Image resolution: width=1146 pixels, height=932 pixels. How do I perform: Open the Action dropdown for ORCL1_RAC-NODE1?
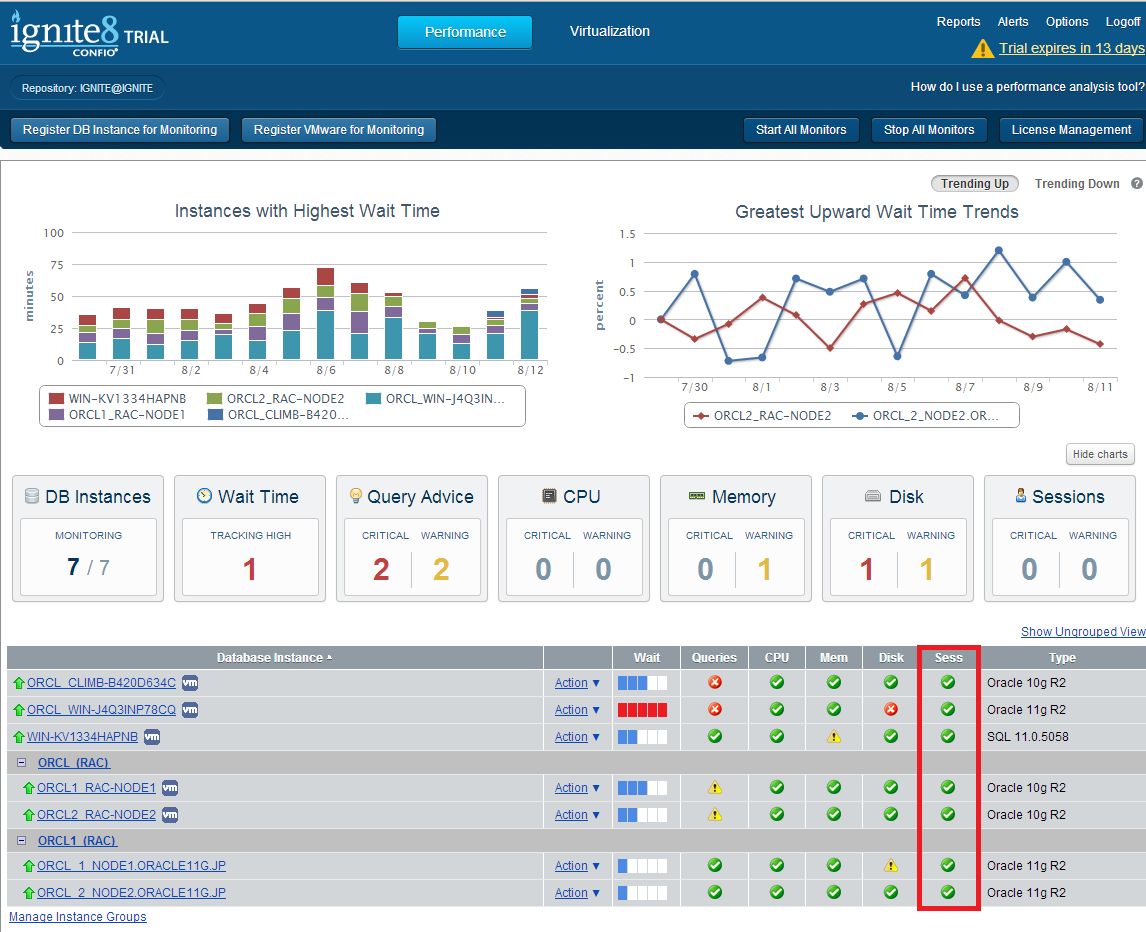coord(577,788)
